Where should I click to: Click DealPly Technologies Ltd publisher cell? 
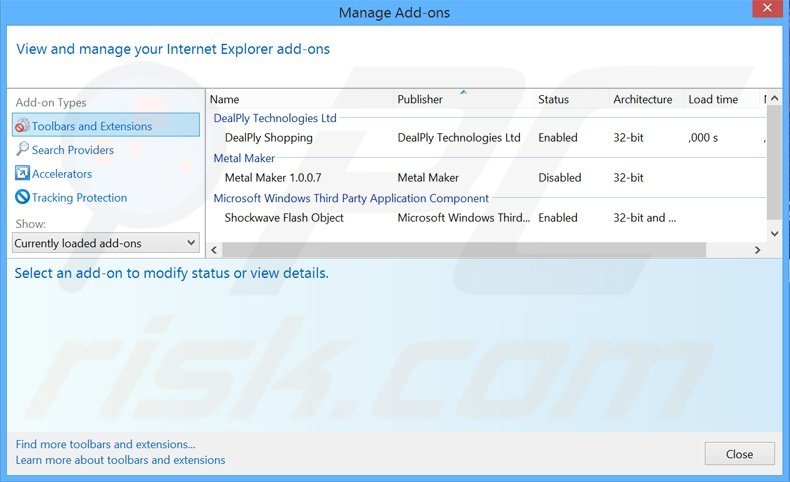click(x=459, y=137)
